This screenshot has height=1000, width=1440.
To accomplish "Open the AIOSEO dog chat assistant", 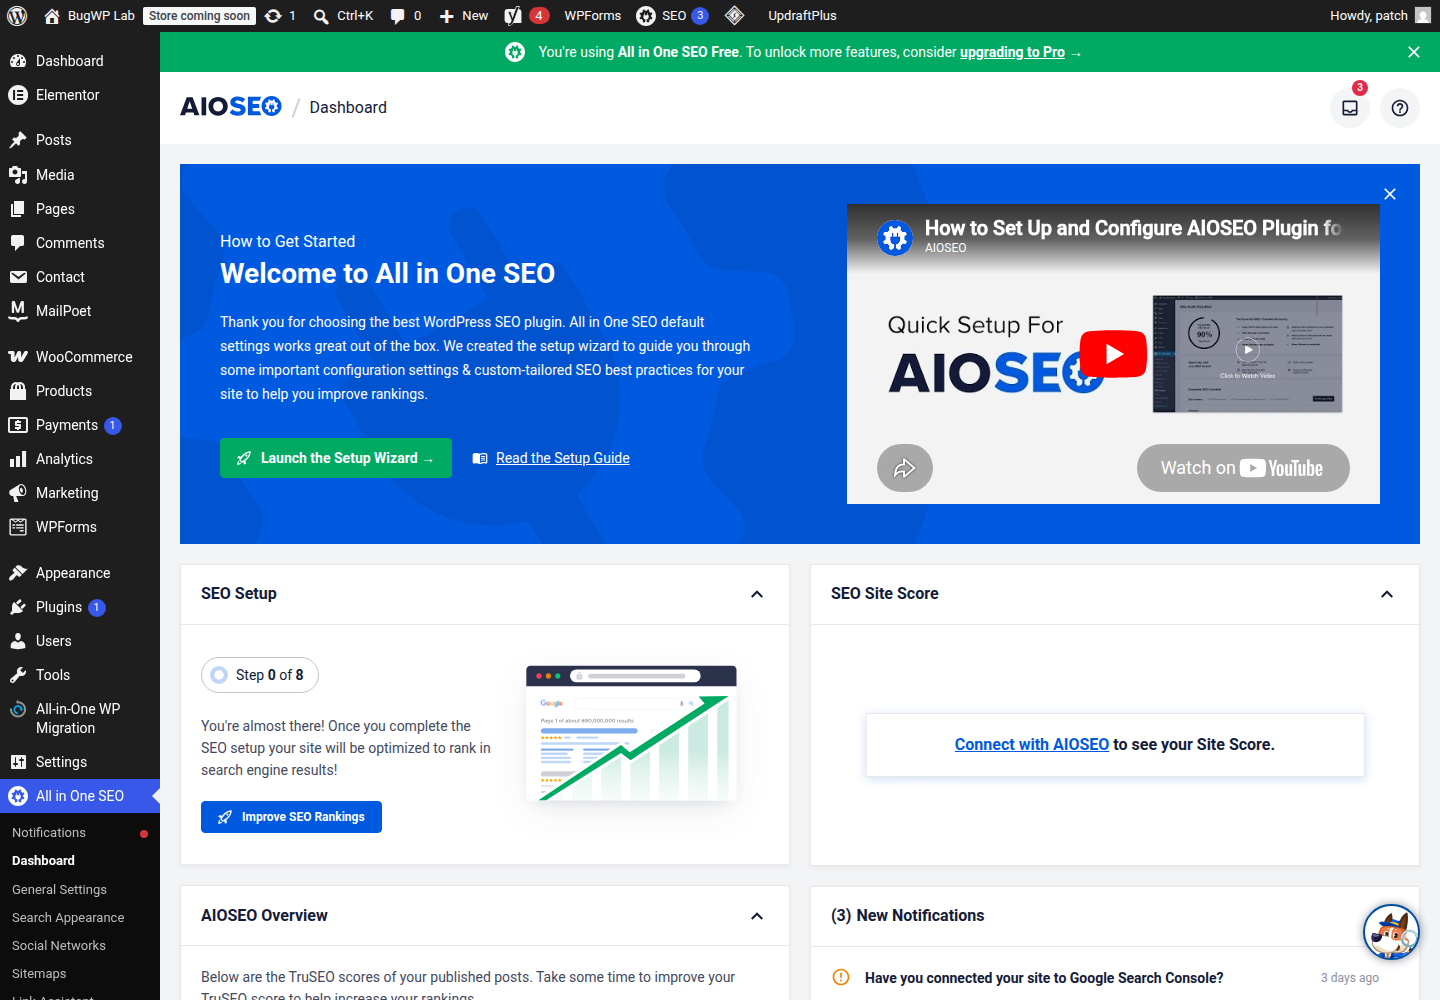I will pyautogui.click(x=1391, y=932).
